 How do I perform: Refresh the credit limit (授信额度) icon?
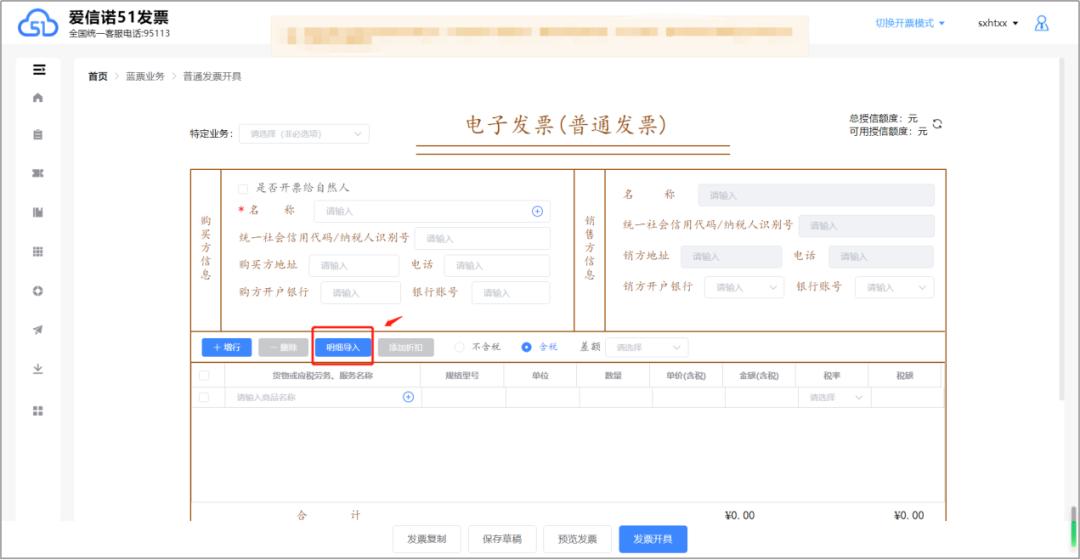click(x=937, y=124)
